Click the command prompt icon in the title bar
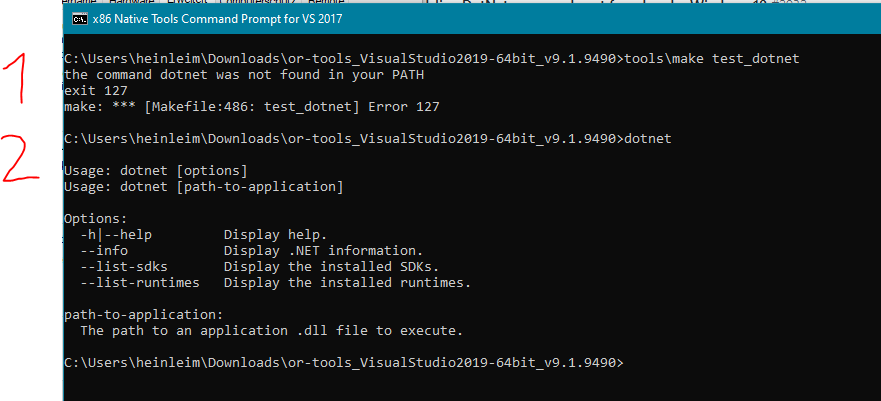Image resolution: width=881 pixels, height=401 pixels. pos(79,19)
